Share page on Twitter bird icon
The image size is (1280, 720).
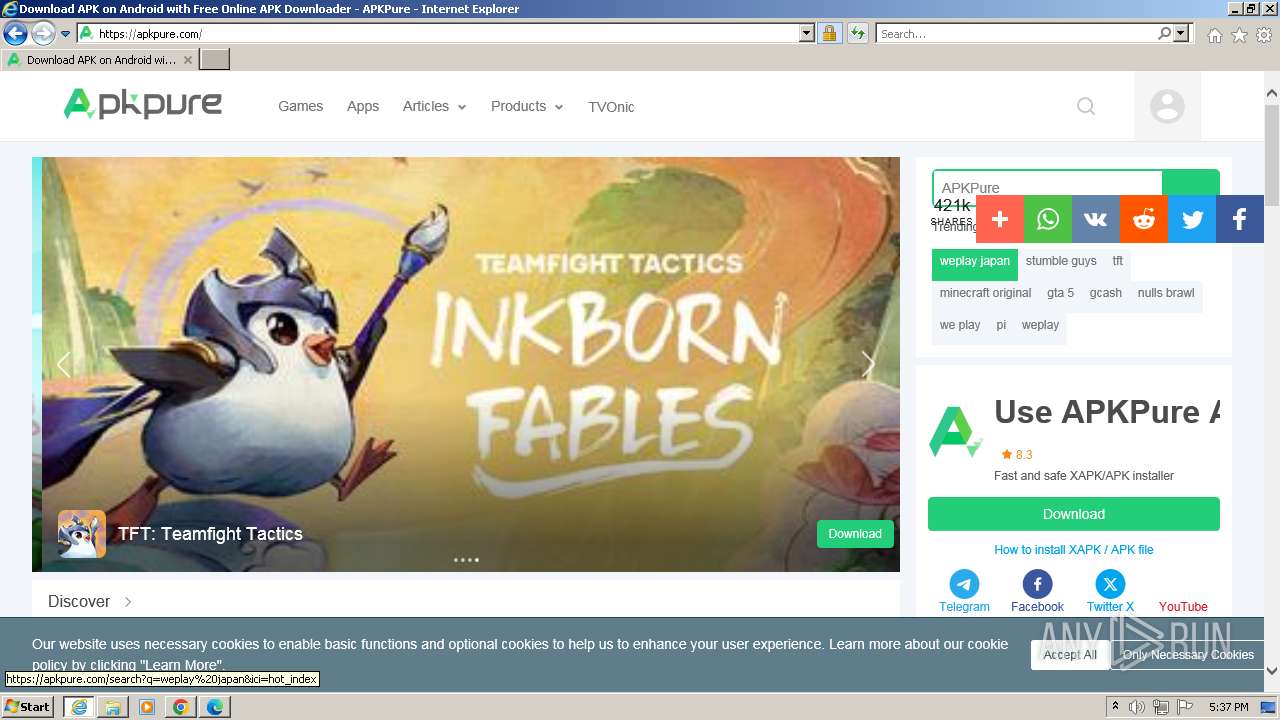pos(1192,219)
